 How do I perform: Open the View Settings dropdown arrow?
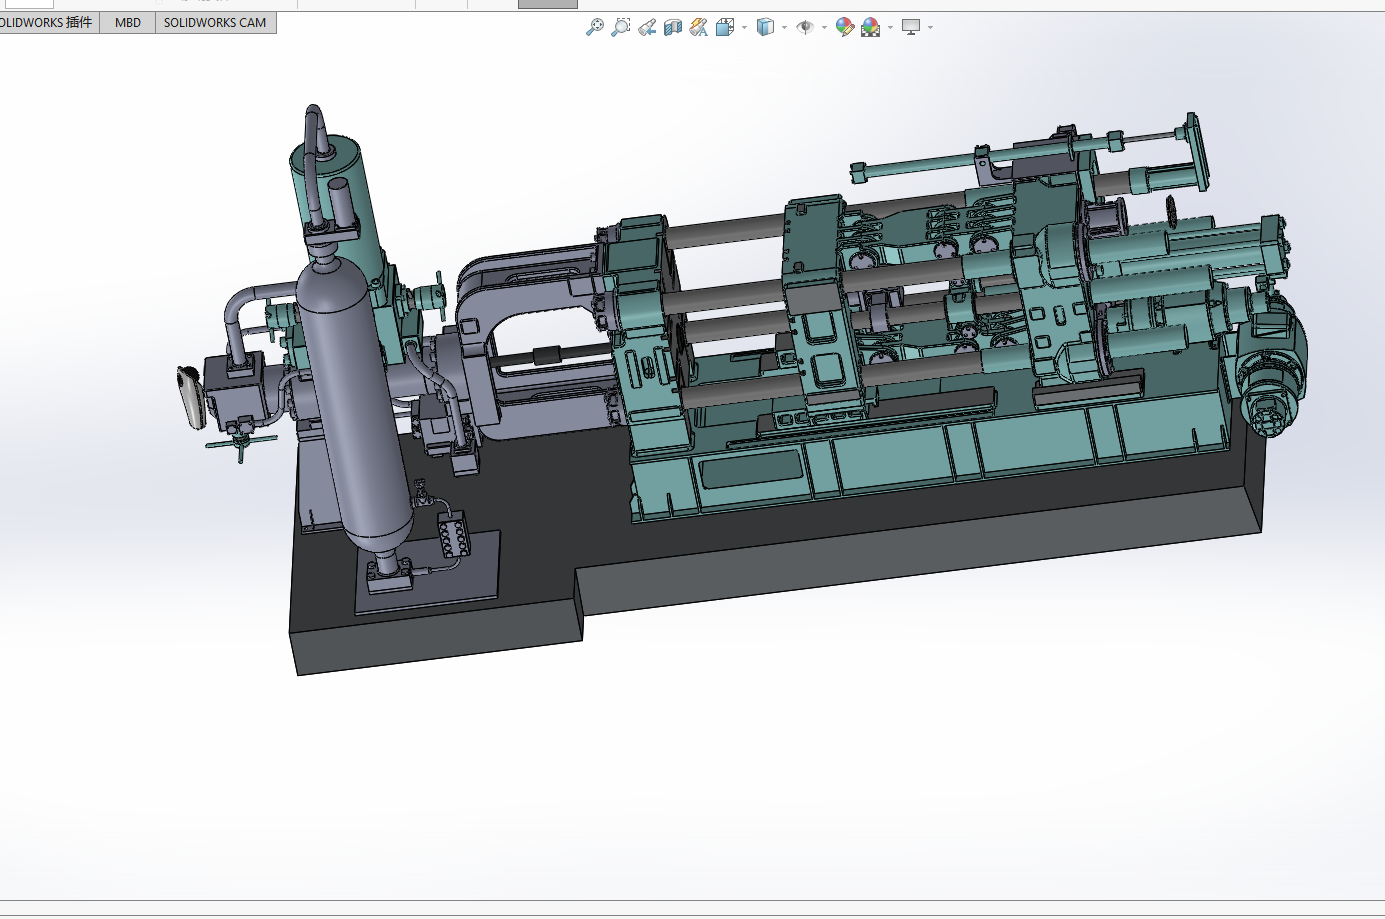coord(930,27)
